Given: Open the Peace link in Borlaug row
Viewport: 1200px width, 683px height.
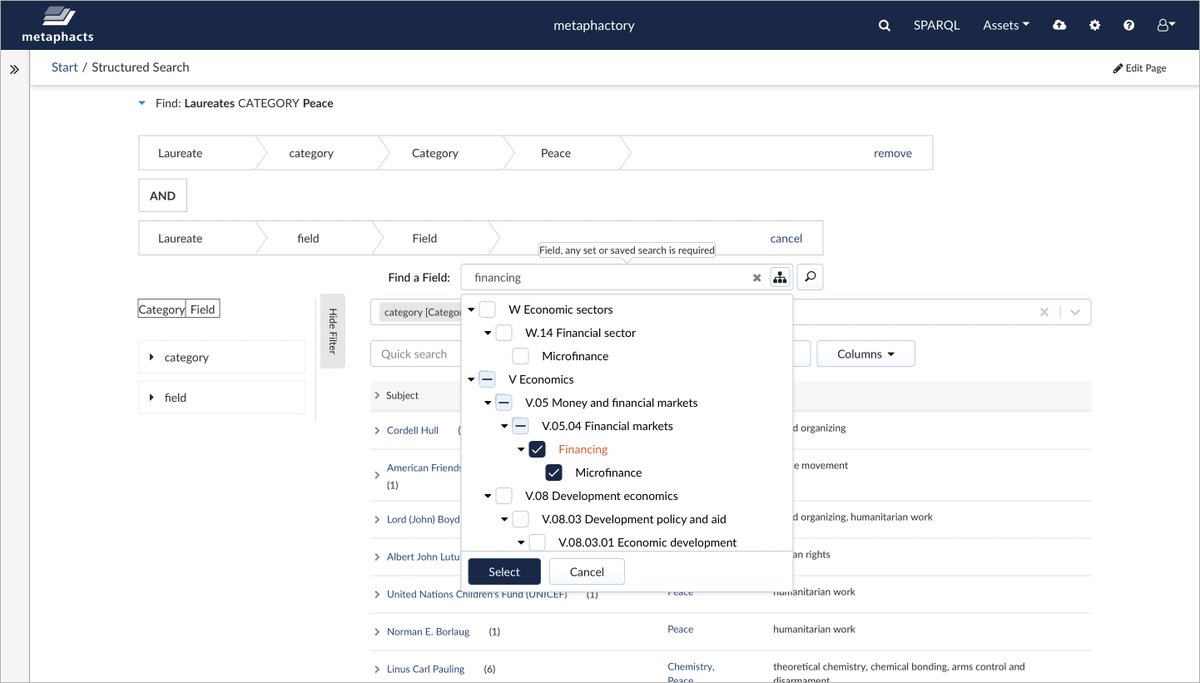Looking at the screenshot, I should (681, 629).
